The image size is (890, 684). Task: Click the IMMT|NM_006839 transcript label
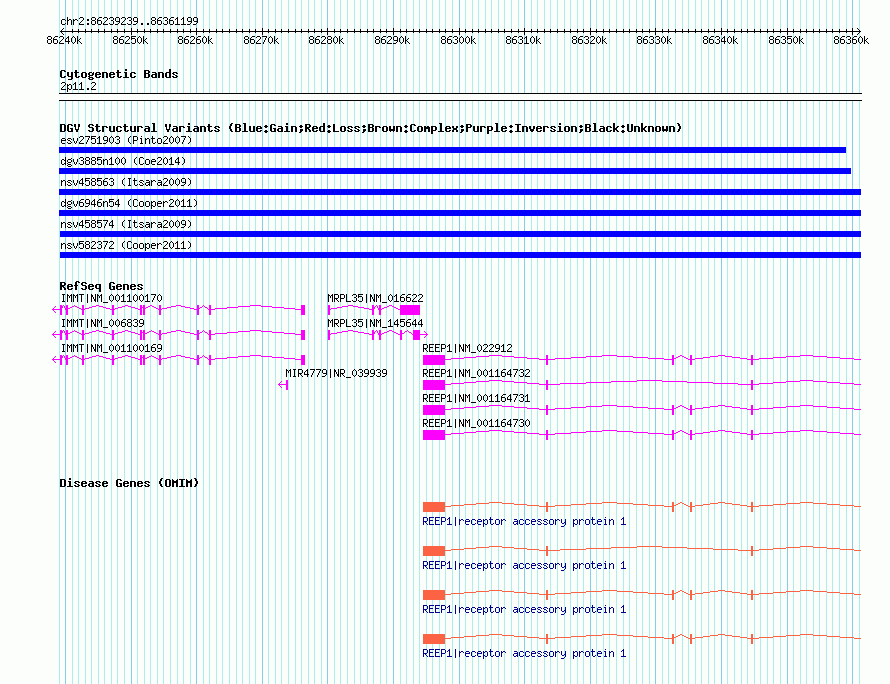click(102, 323)
